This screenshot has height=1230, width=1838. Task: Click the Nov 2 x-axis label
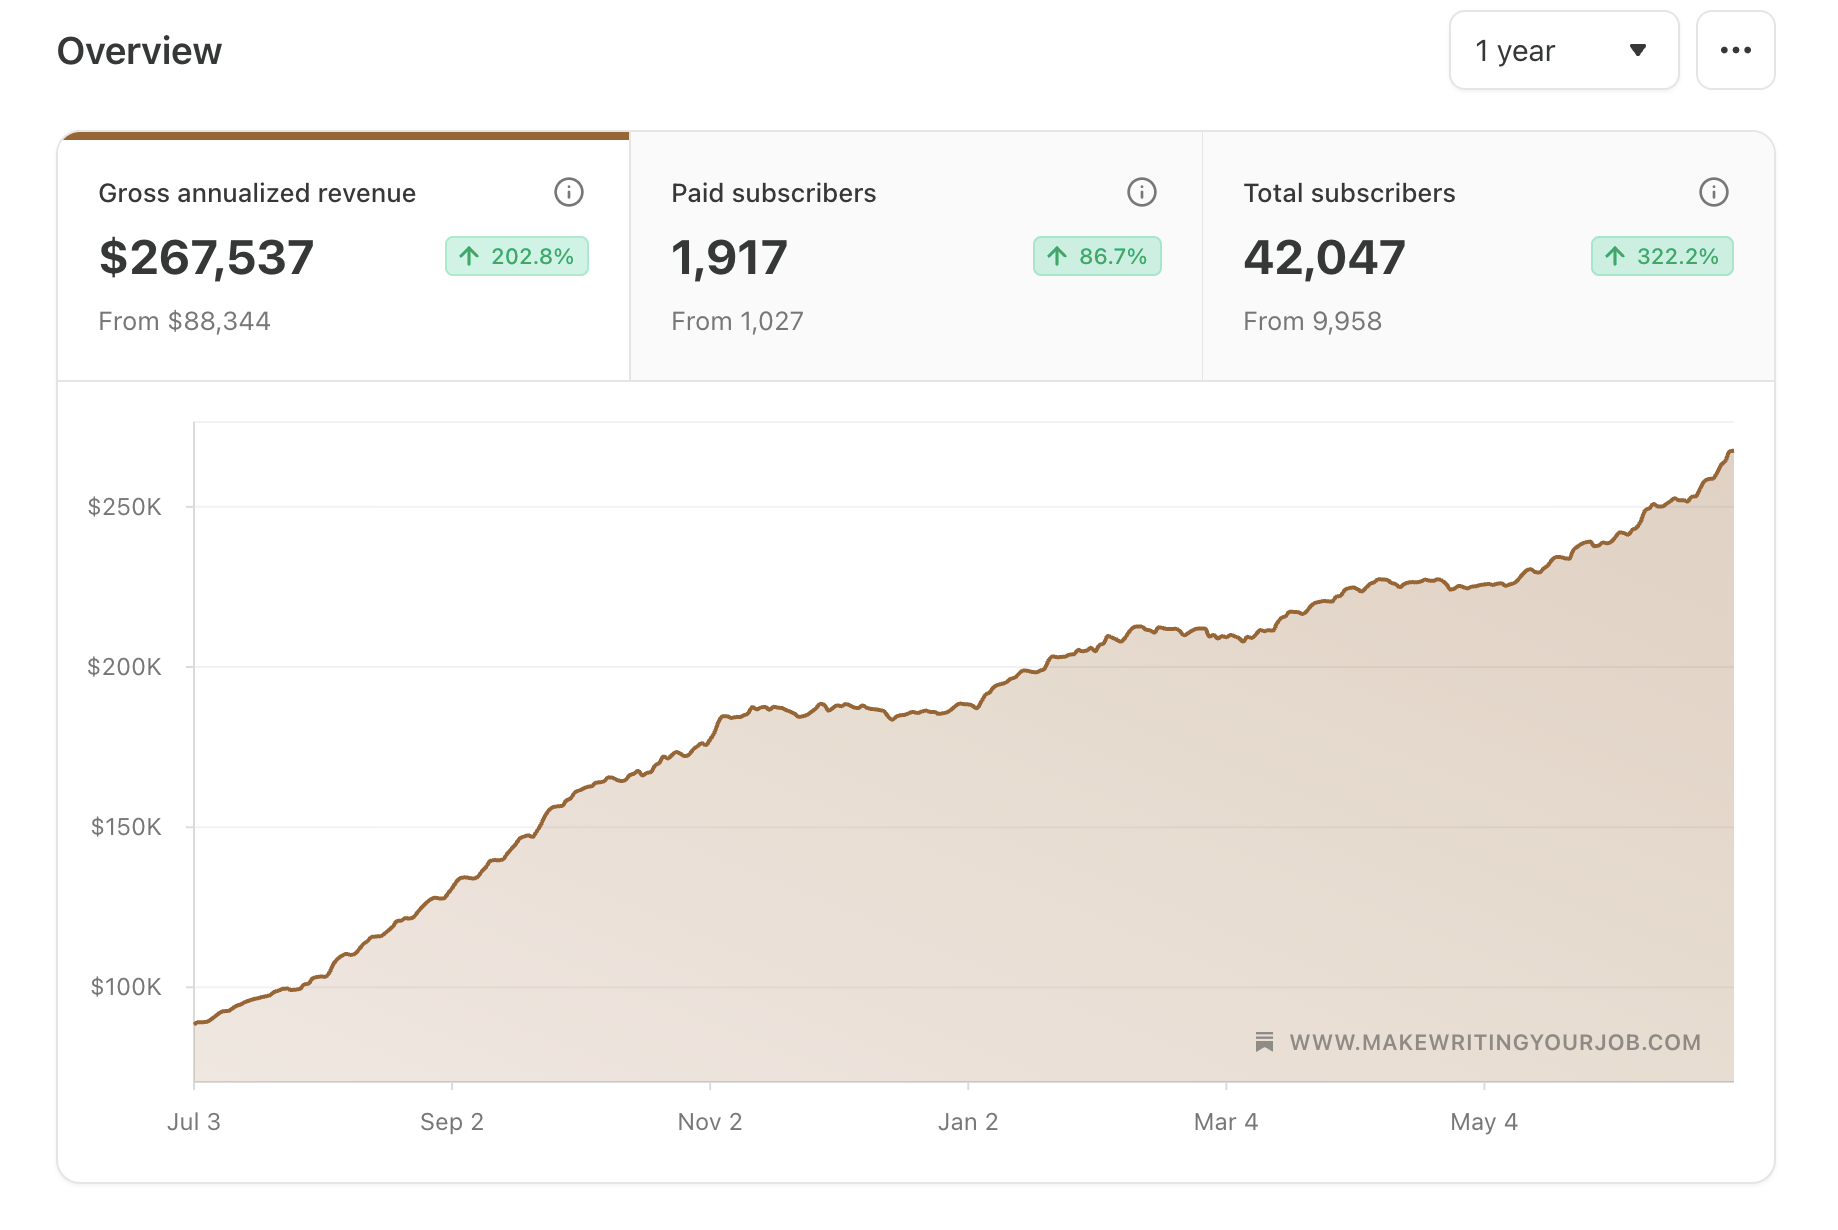(709, 1122)
